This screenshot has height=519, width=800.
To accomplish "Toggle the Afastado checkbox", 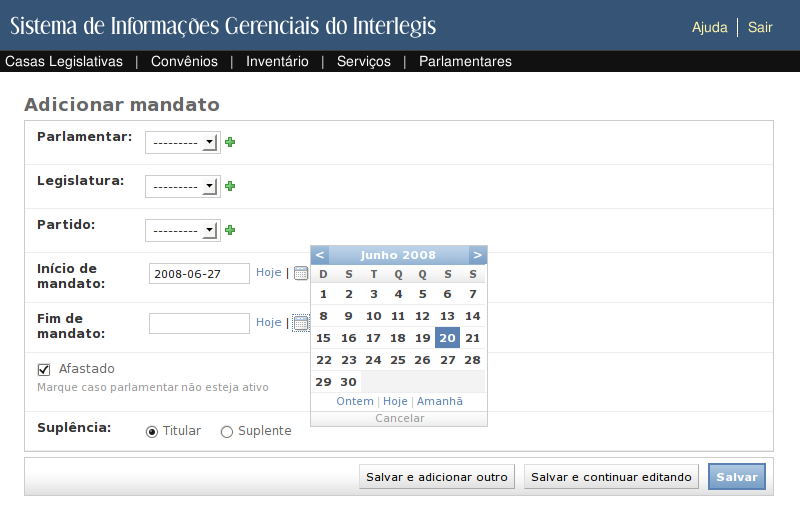I will (x=44, y=369).
